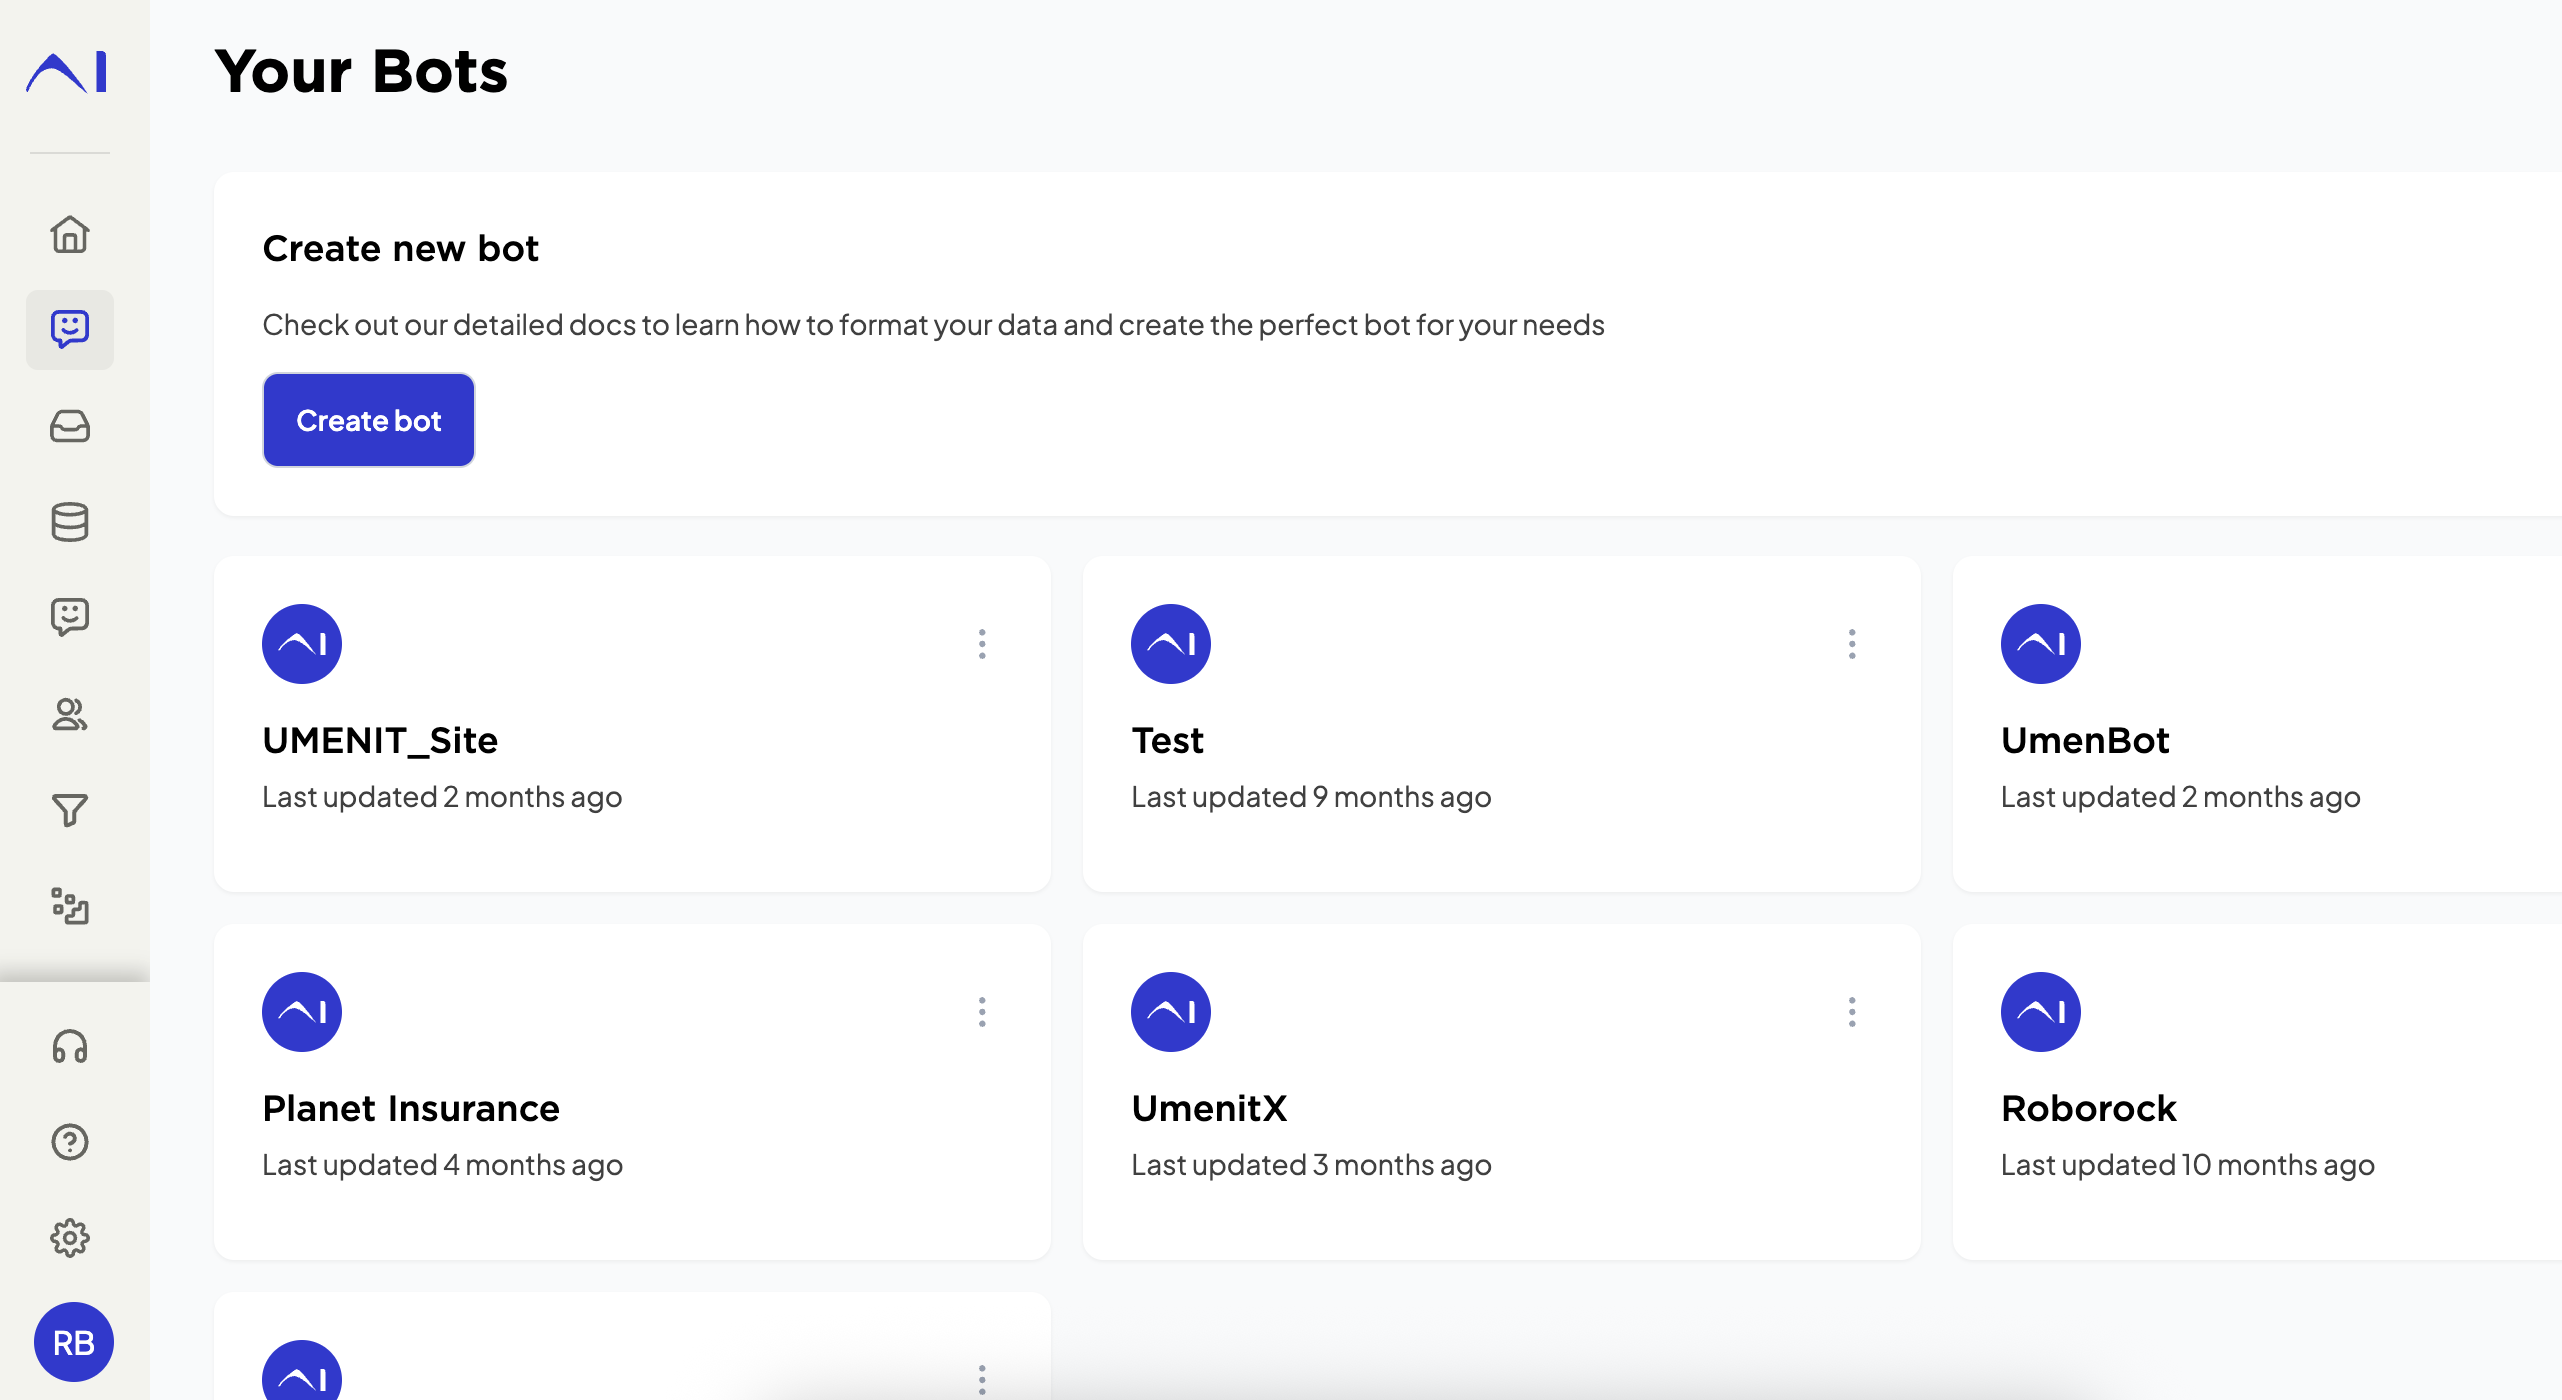Viewport: 2562px width, 1400px height.
Task: Open the Funnel filter icon
Action: pos(70,810)
